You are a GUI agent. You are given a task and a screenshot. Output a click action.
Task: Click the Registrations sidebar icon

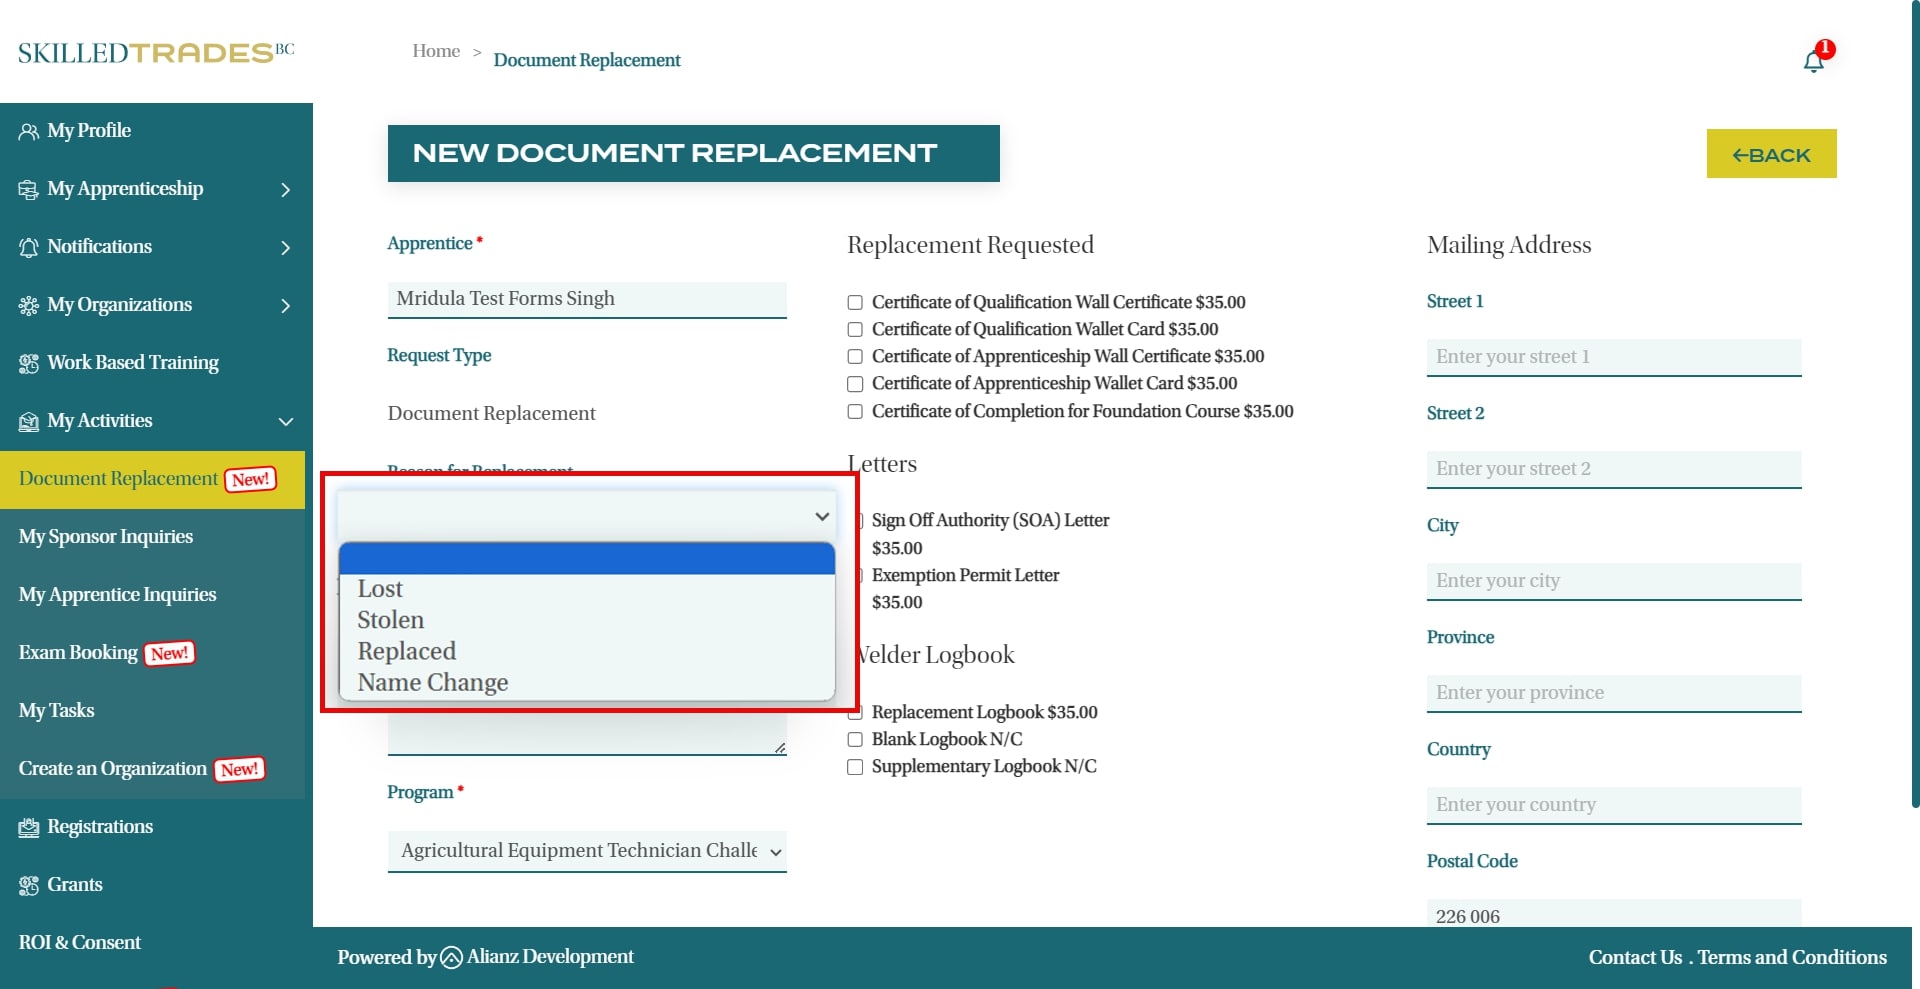29,828
